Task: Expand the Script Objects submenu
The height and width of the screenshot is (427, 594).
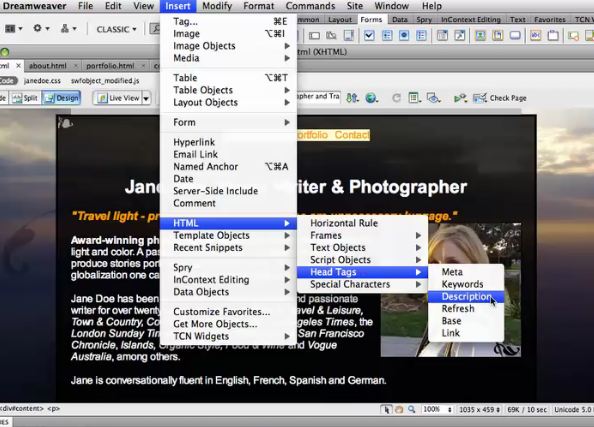Action: (363, 260)
